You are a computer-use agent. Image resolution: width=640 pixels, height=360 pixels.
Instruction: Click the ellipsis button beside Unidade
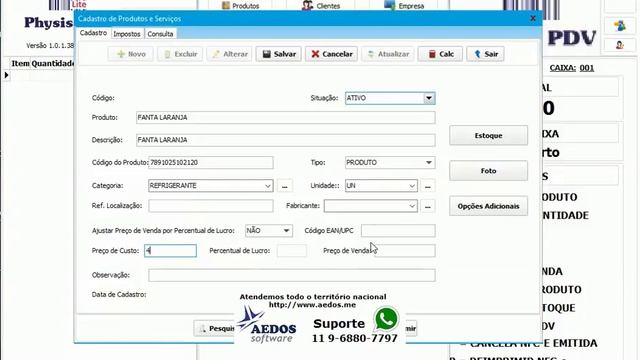click(x=428, y=186)
